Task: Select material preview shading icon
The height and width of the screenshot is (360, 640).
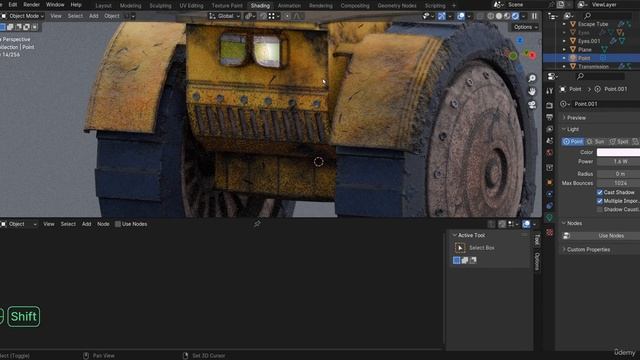Action: tap(507, 16)
